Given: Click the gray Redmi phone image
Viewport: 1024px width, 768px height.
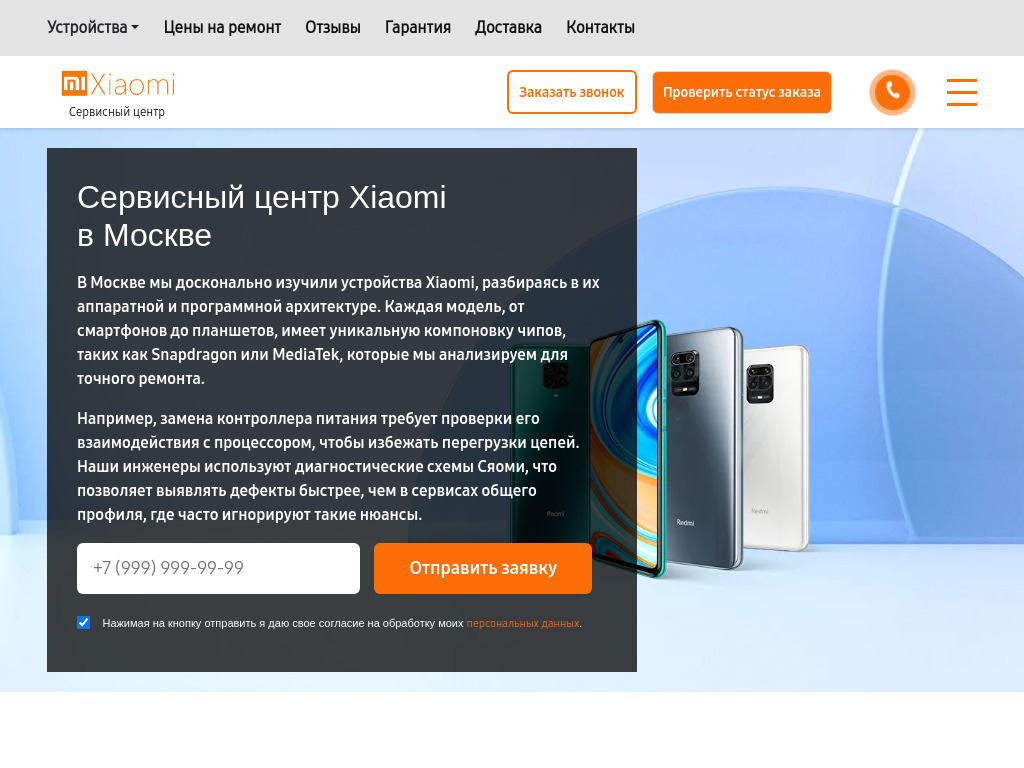Looking at the screenshot, I should click(x=704, y=447).
